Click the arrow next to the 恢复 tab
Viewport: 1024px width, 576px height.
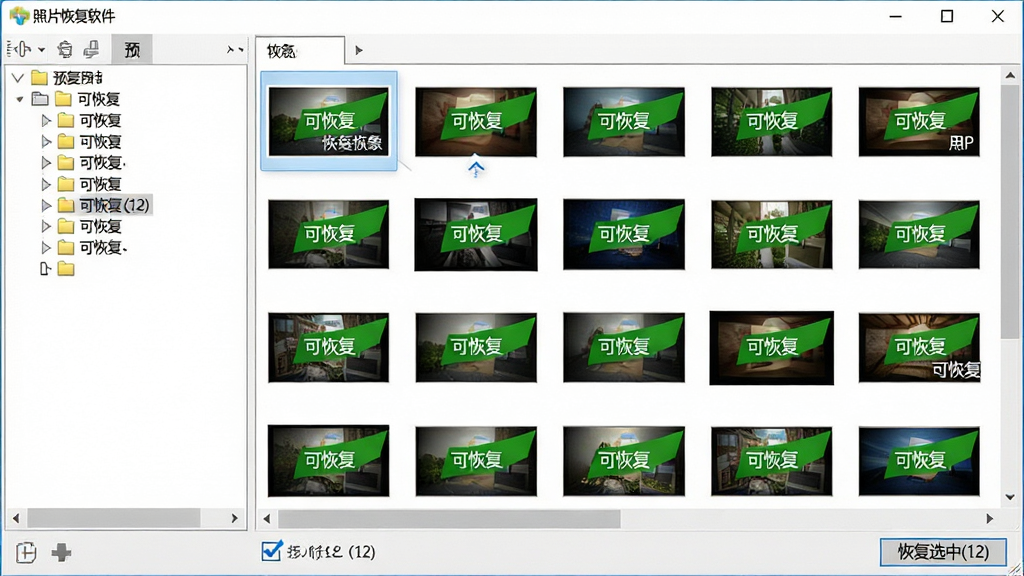[x=359, y=50]
